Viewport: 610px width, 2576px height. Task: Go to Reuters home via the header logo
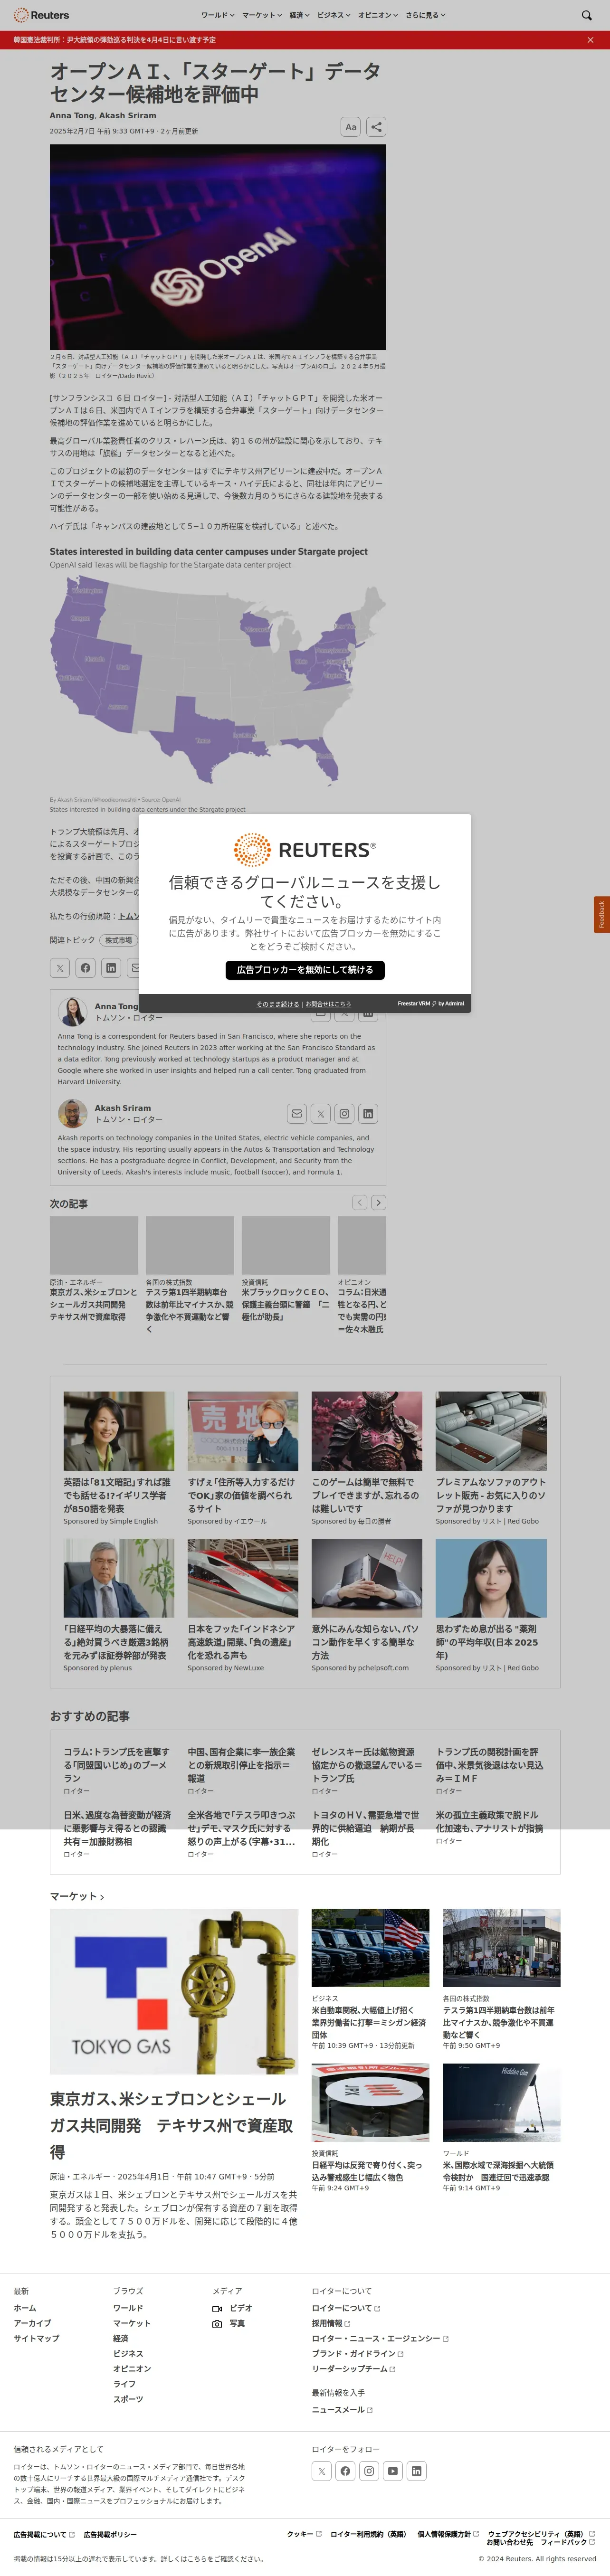tap(41, 15)
